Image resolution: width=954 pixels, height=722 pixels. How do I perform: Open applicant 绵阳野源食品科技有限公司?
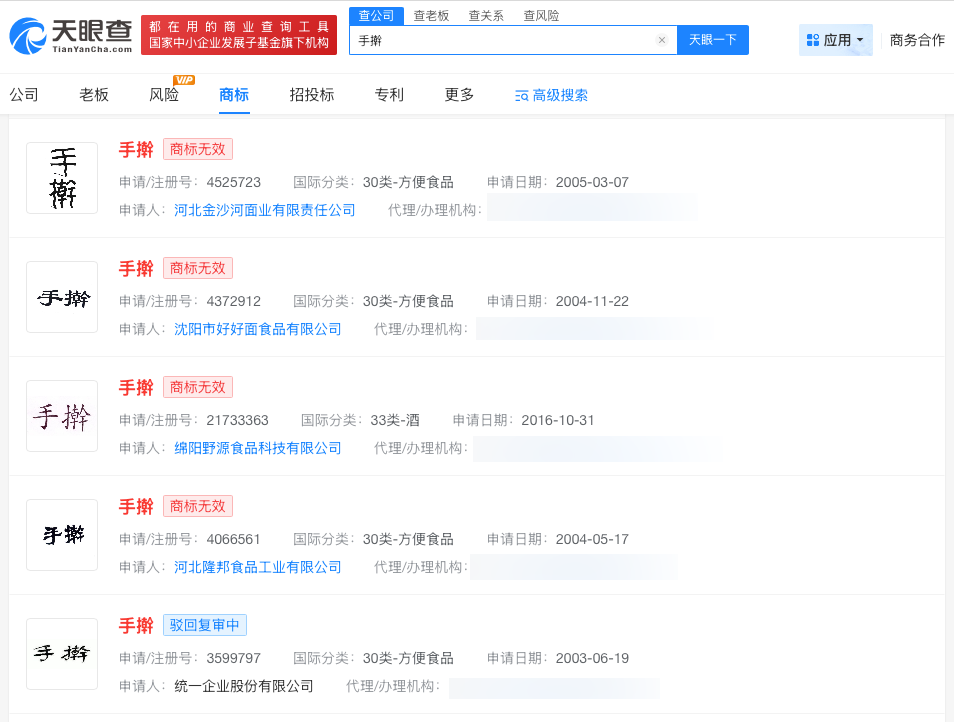click(x=257, y=448)
